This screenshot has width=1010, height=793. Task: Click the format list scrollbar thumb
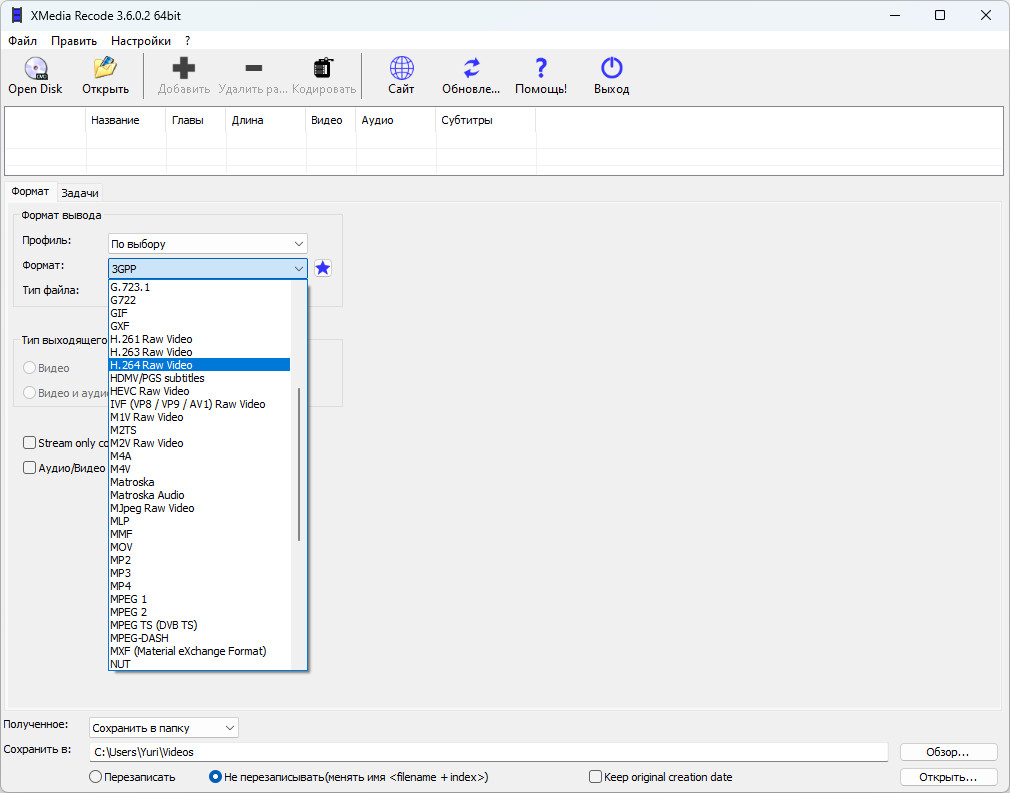[x=300, y=464]
